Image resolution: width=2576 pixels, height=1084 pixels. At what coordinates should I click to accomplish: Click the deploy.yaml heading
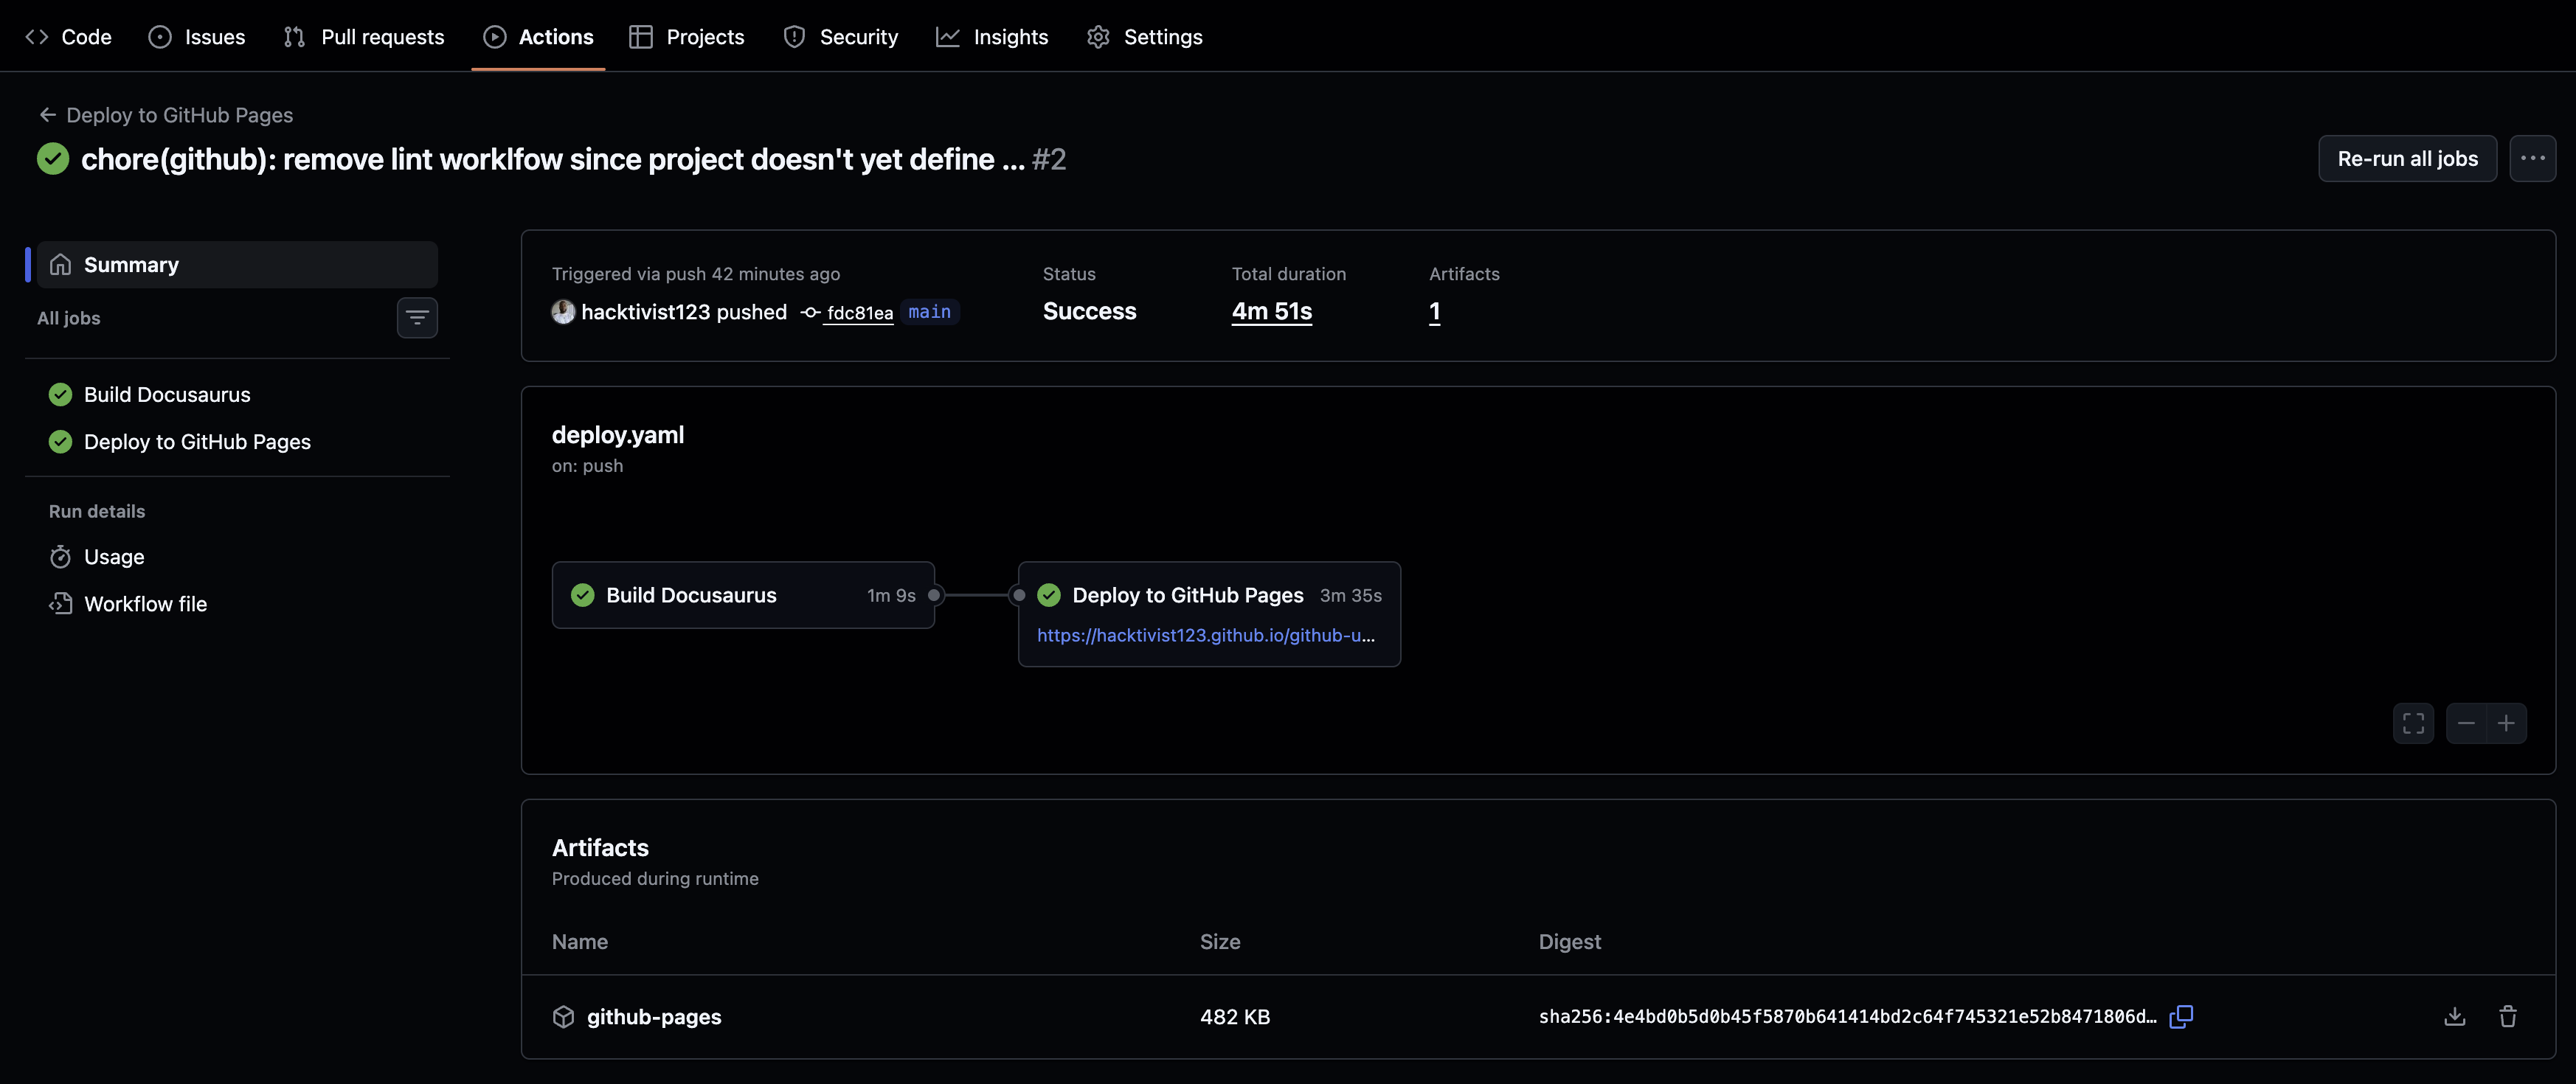coord(618,434)
